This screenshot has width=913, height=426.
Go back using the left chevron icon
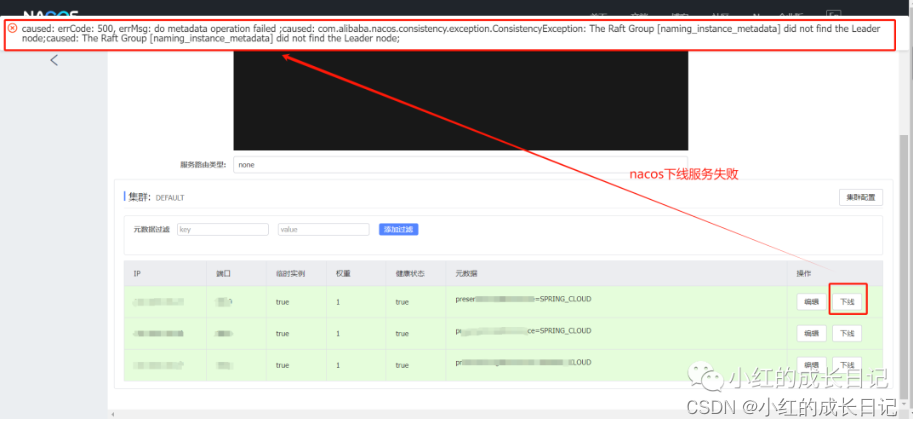coord(54,60)
